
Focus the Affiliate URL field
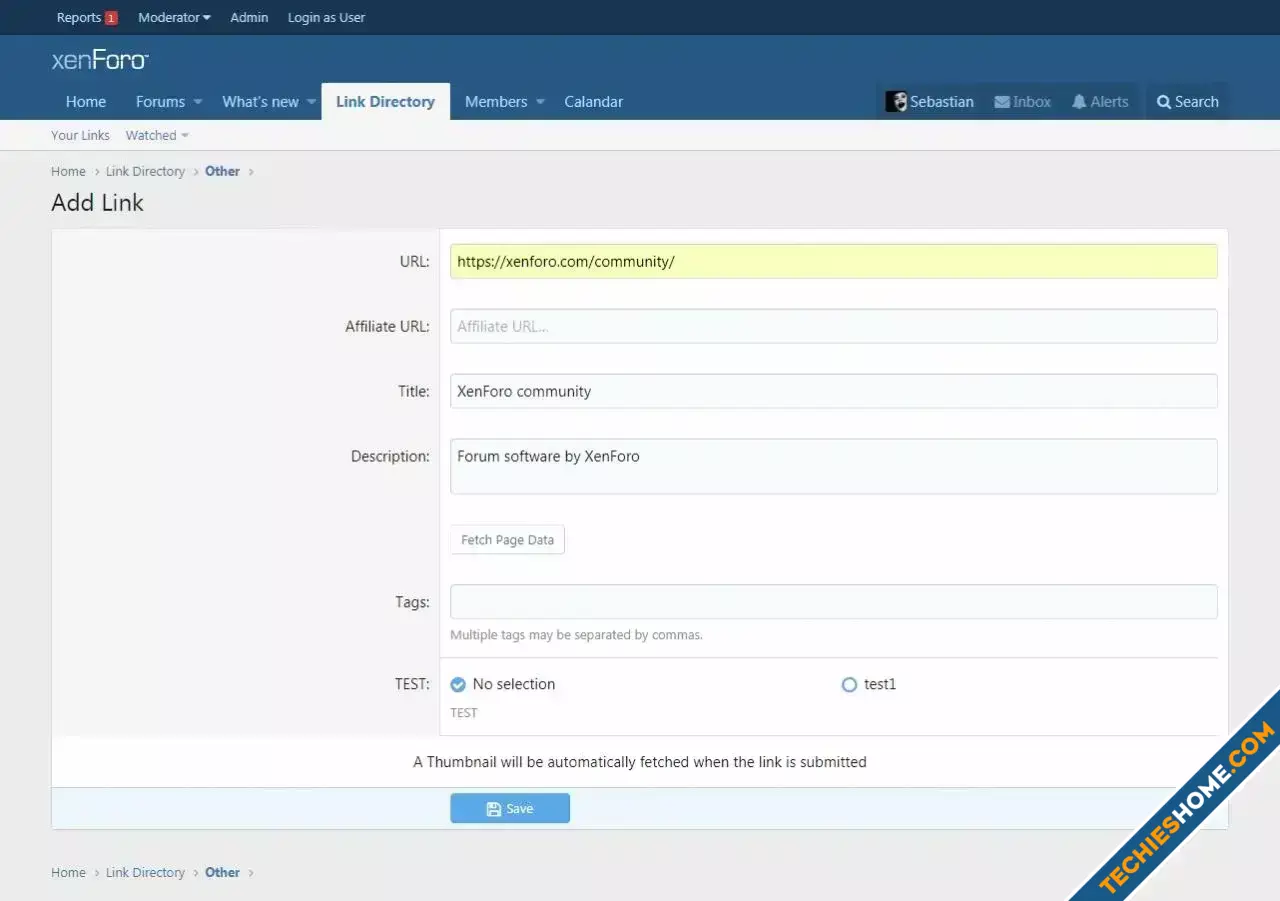pyautogui.click(x=834, y=326)
